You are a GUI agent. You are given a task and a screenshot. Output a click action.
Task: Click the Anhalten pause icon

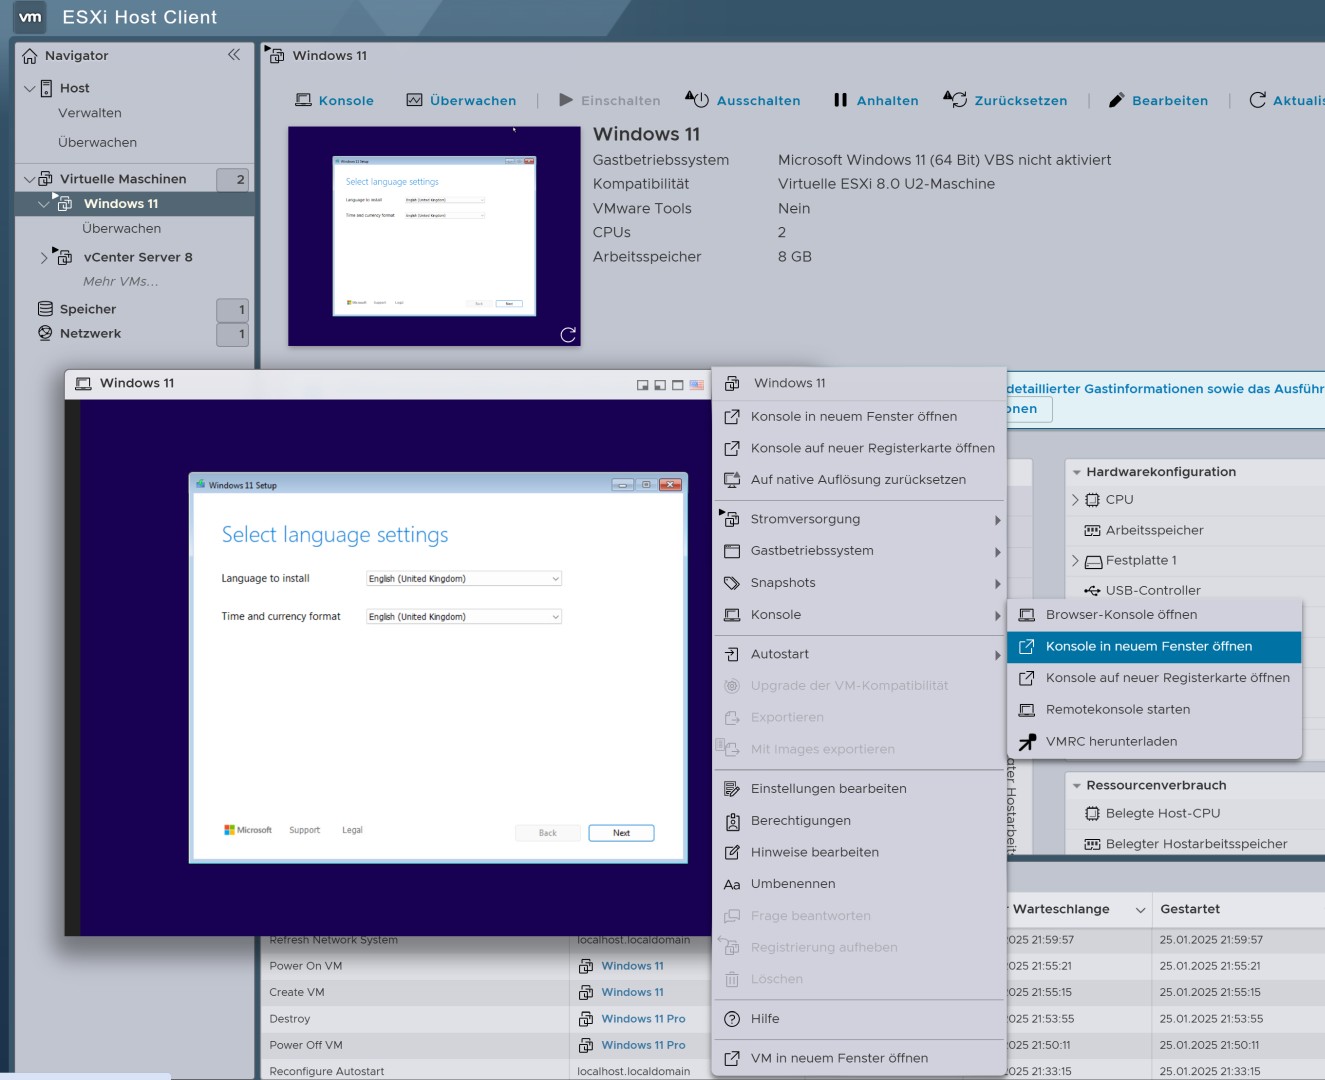coord(840,100)
